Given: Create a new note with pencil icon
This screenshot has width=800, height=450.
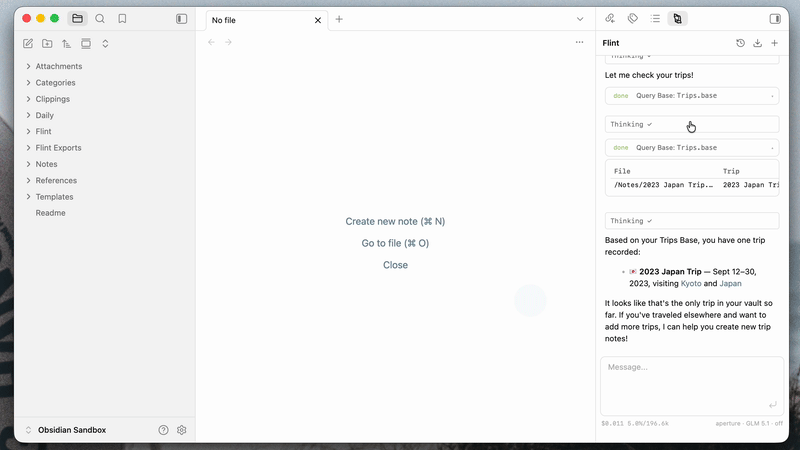Looking at the screenshot, I should (28, 43).
